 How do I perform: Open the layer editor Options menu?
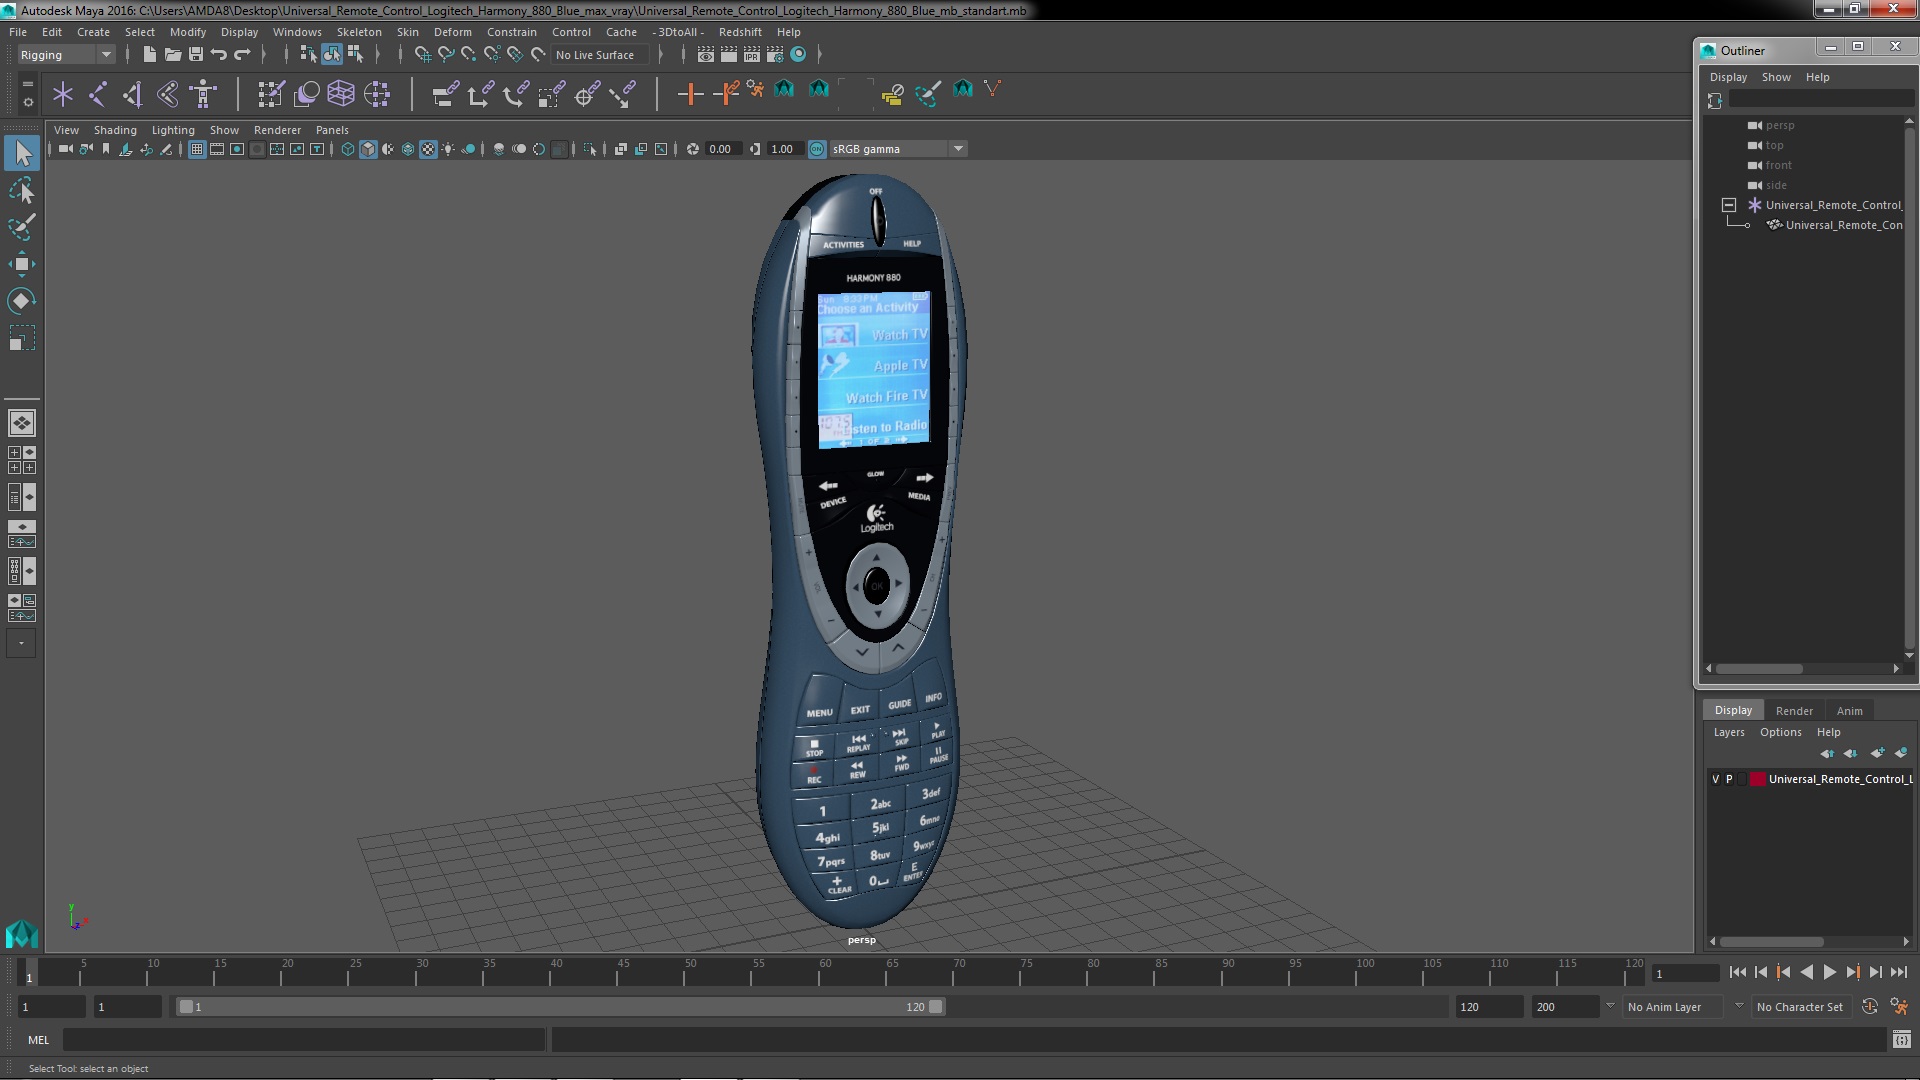[x=1780, y=732]
